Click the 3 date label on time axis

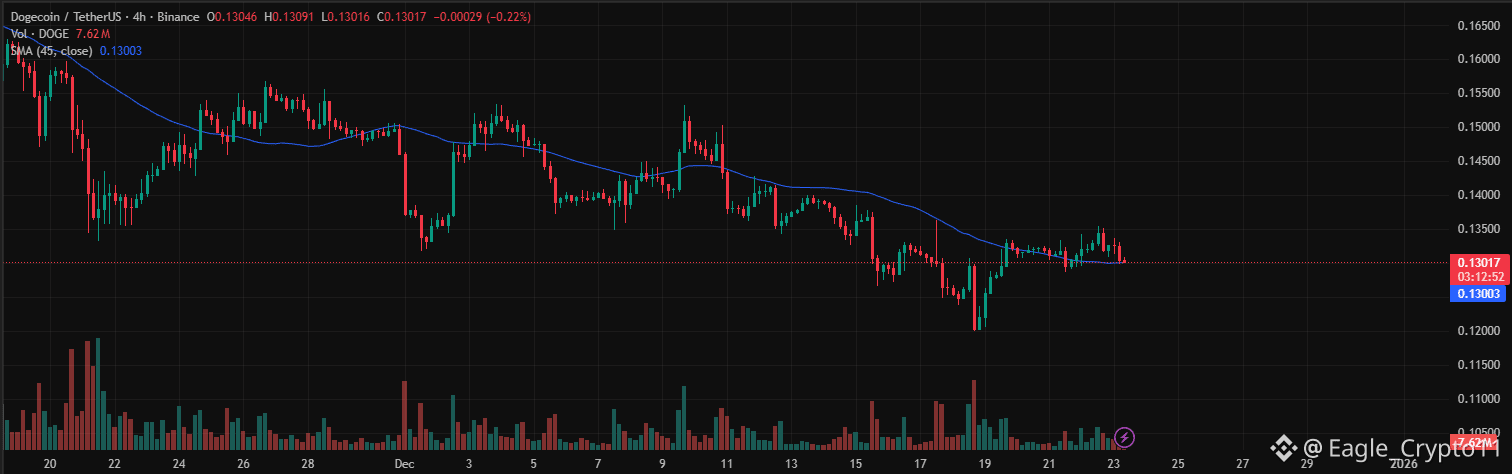pos(470,464)
